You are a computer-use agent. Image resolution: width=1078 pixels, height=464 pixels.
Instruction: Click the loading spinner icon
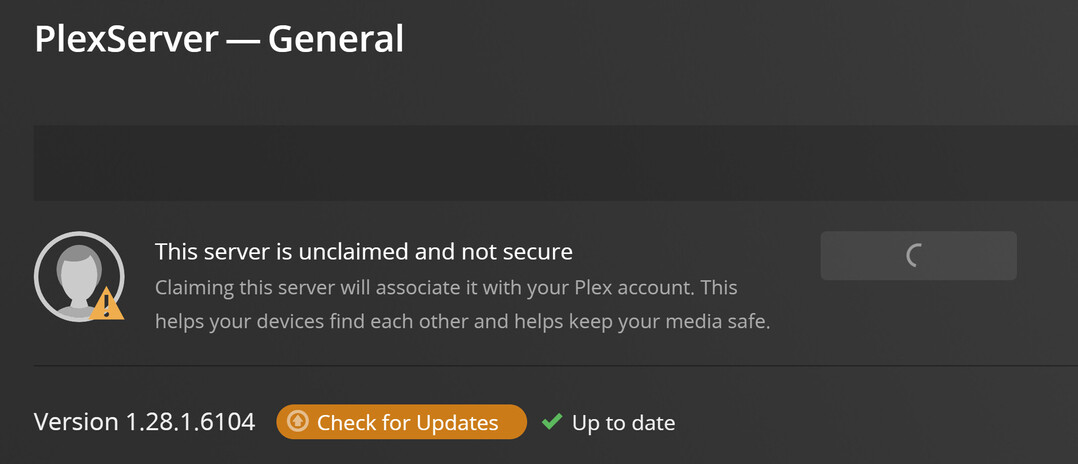(x=916, y=256)
